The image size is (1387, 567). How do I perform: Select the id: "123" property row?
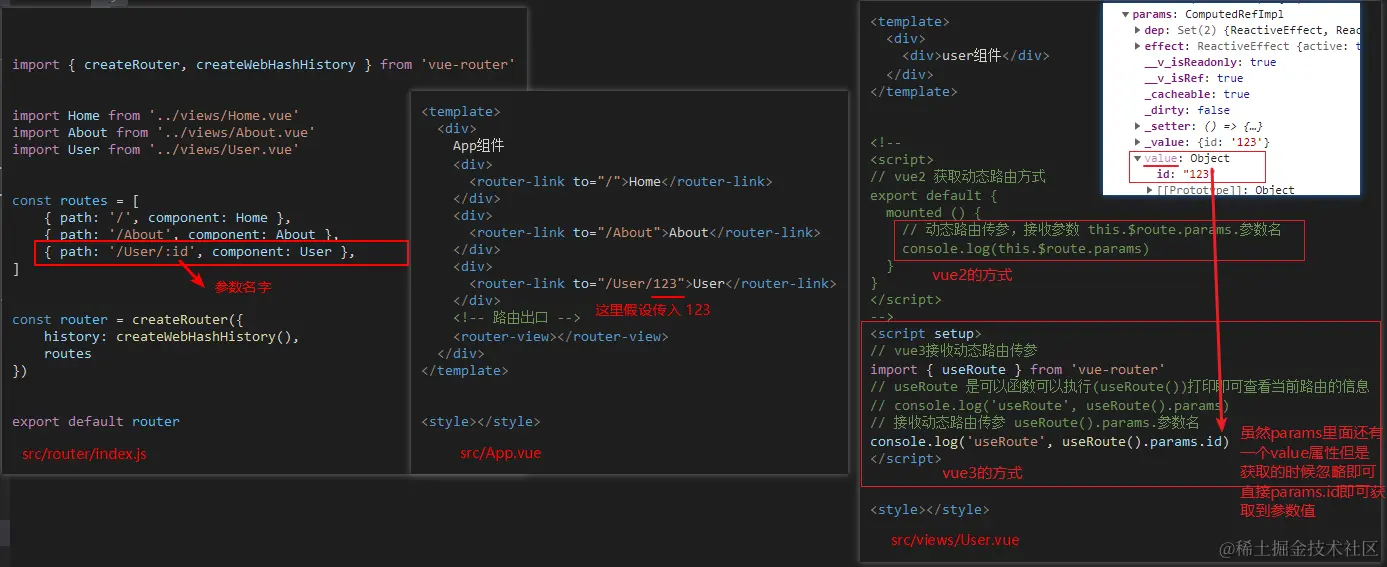pos(1185,174)
